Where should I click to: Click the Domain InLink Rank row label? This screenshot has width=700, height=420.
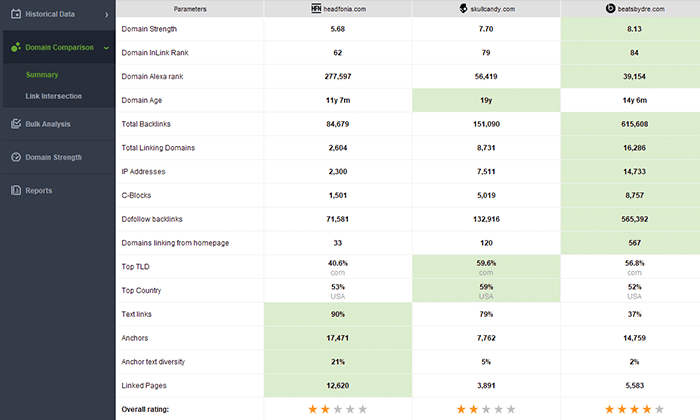tap(155, 53)
